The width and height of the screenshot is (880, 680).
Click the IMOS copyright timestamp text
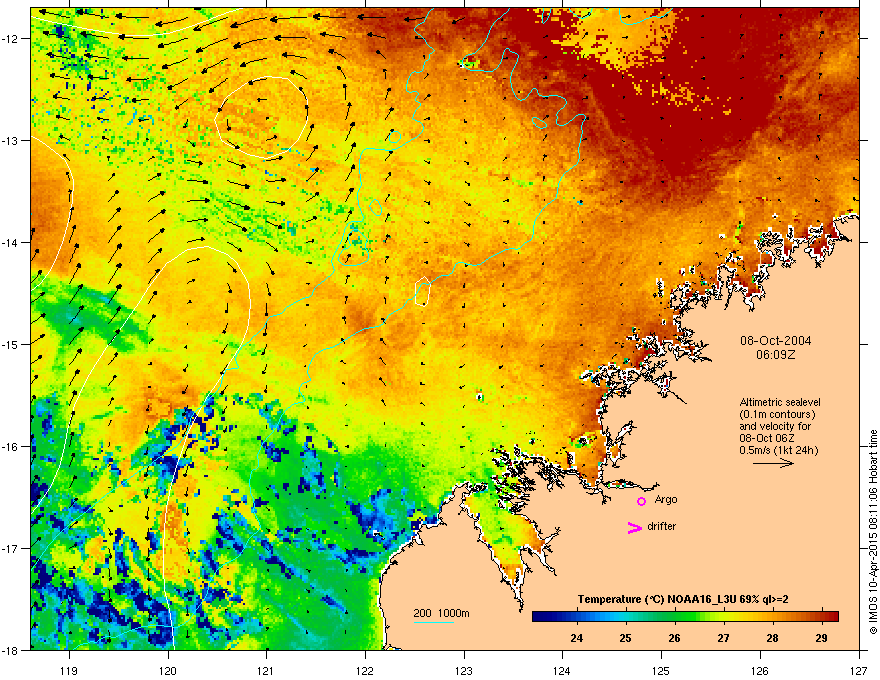pyautogui.click(x=873, y=532)
